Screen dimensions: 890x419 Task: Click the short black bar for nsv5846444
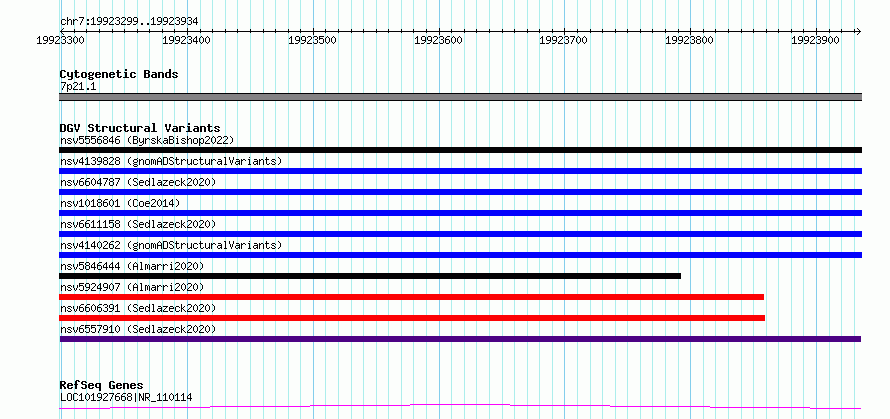pos(370,276)
